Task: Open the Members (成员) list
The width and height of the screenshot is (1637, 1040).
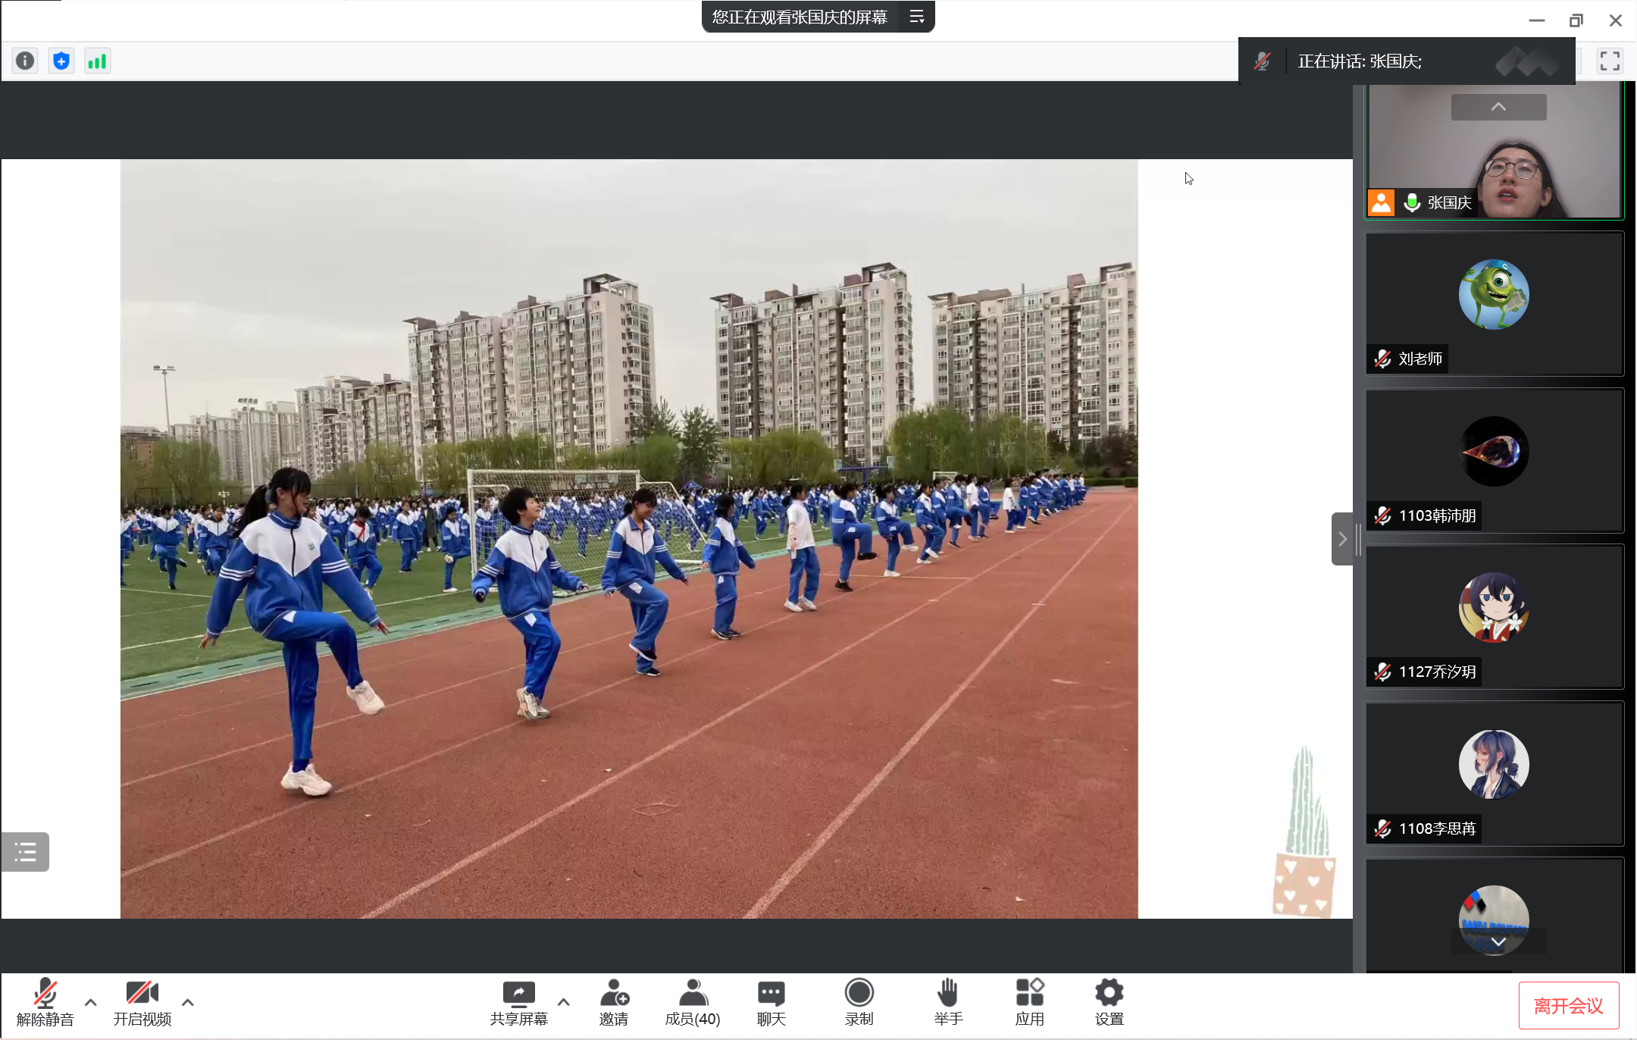Action: pos(692,1002)
